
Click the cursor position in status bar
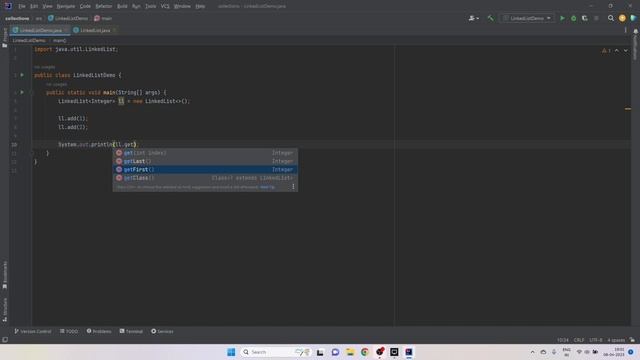coord(563,340)
